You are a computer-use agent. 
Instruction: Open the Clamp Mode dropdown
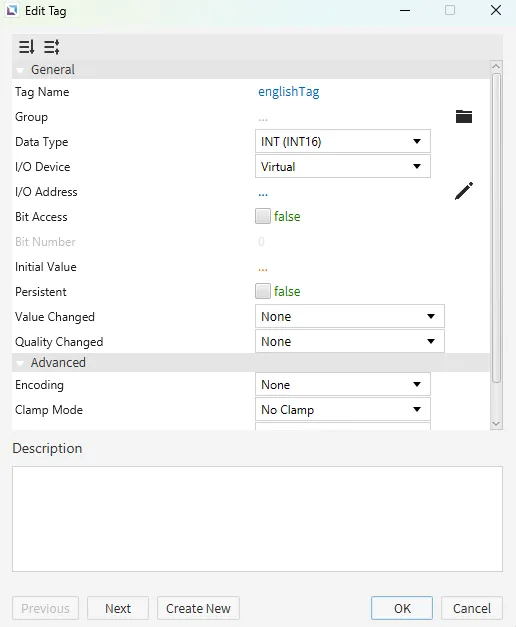point(343,409)
